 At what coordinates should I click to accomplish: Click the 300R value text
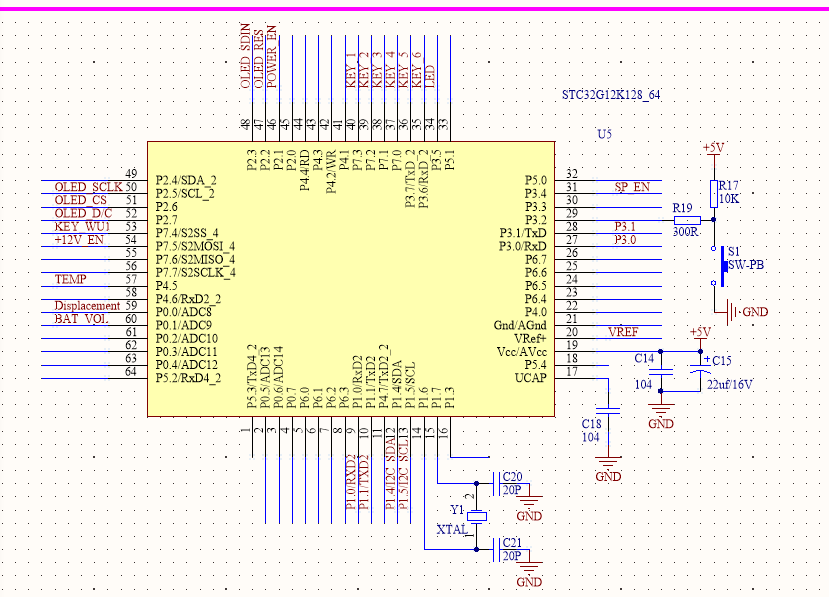click(x=685, y=232)
